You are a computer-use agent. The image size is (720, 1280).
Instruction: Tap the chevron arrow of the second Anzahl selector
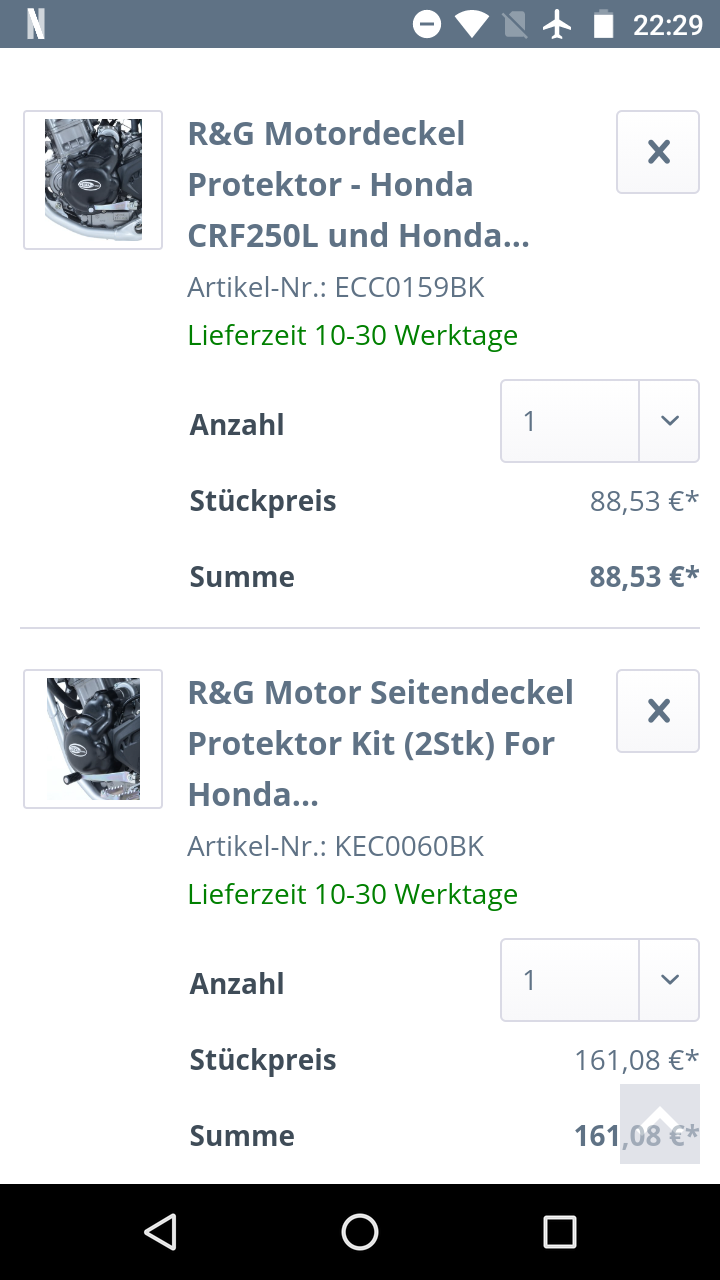point(669,980)
